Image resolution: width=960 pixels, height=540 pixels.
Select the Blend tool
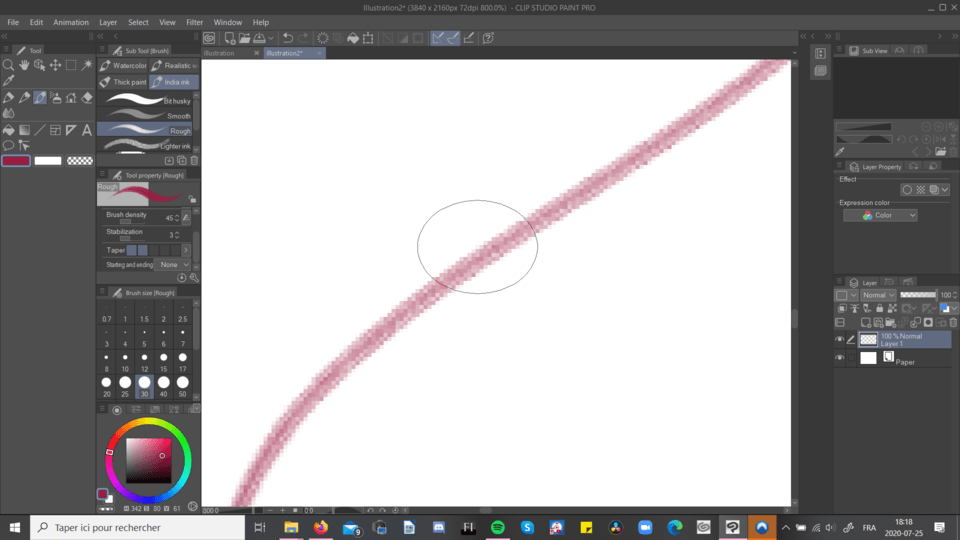coord(9,113)
